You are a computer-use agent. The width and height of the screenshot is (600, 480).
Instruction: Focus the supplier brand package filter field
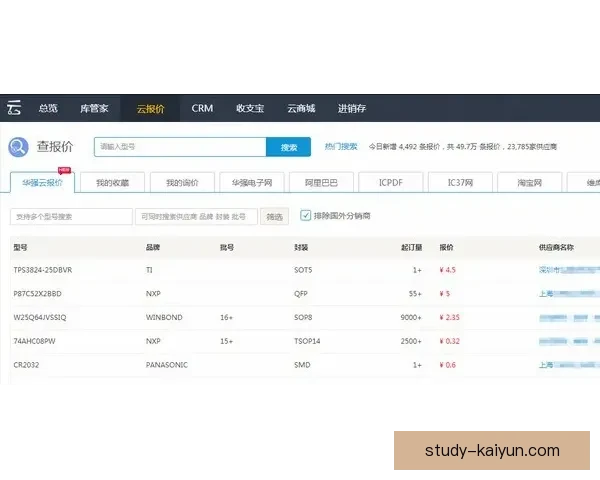click(x=196, y=217)
